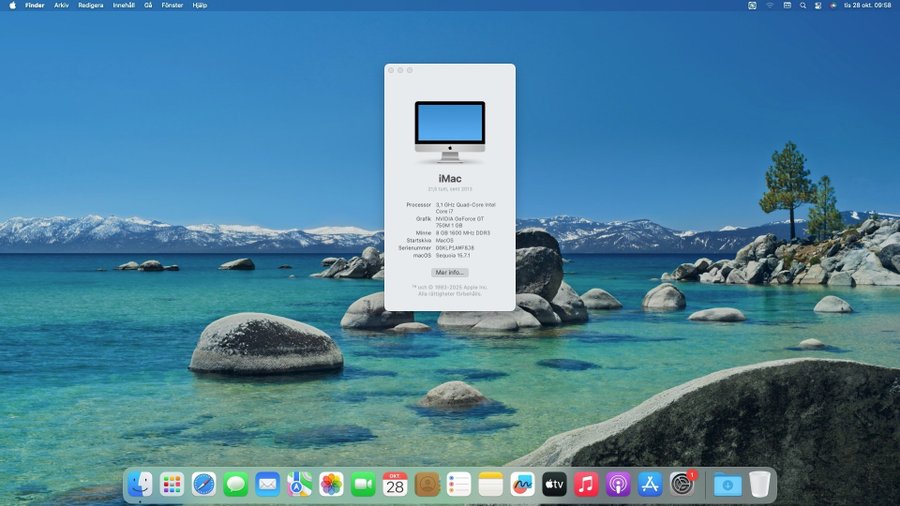Open Photos from the Dock
The width and height of the screenshot is (900, 506).
(331, 484)
